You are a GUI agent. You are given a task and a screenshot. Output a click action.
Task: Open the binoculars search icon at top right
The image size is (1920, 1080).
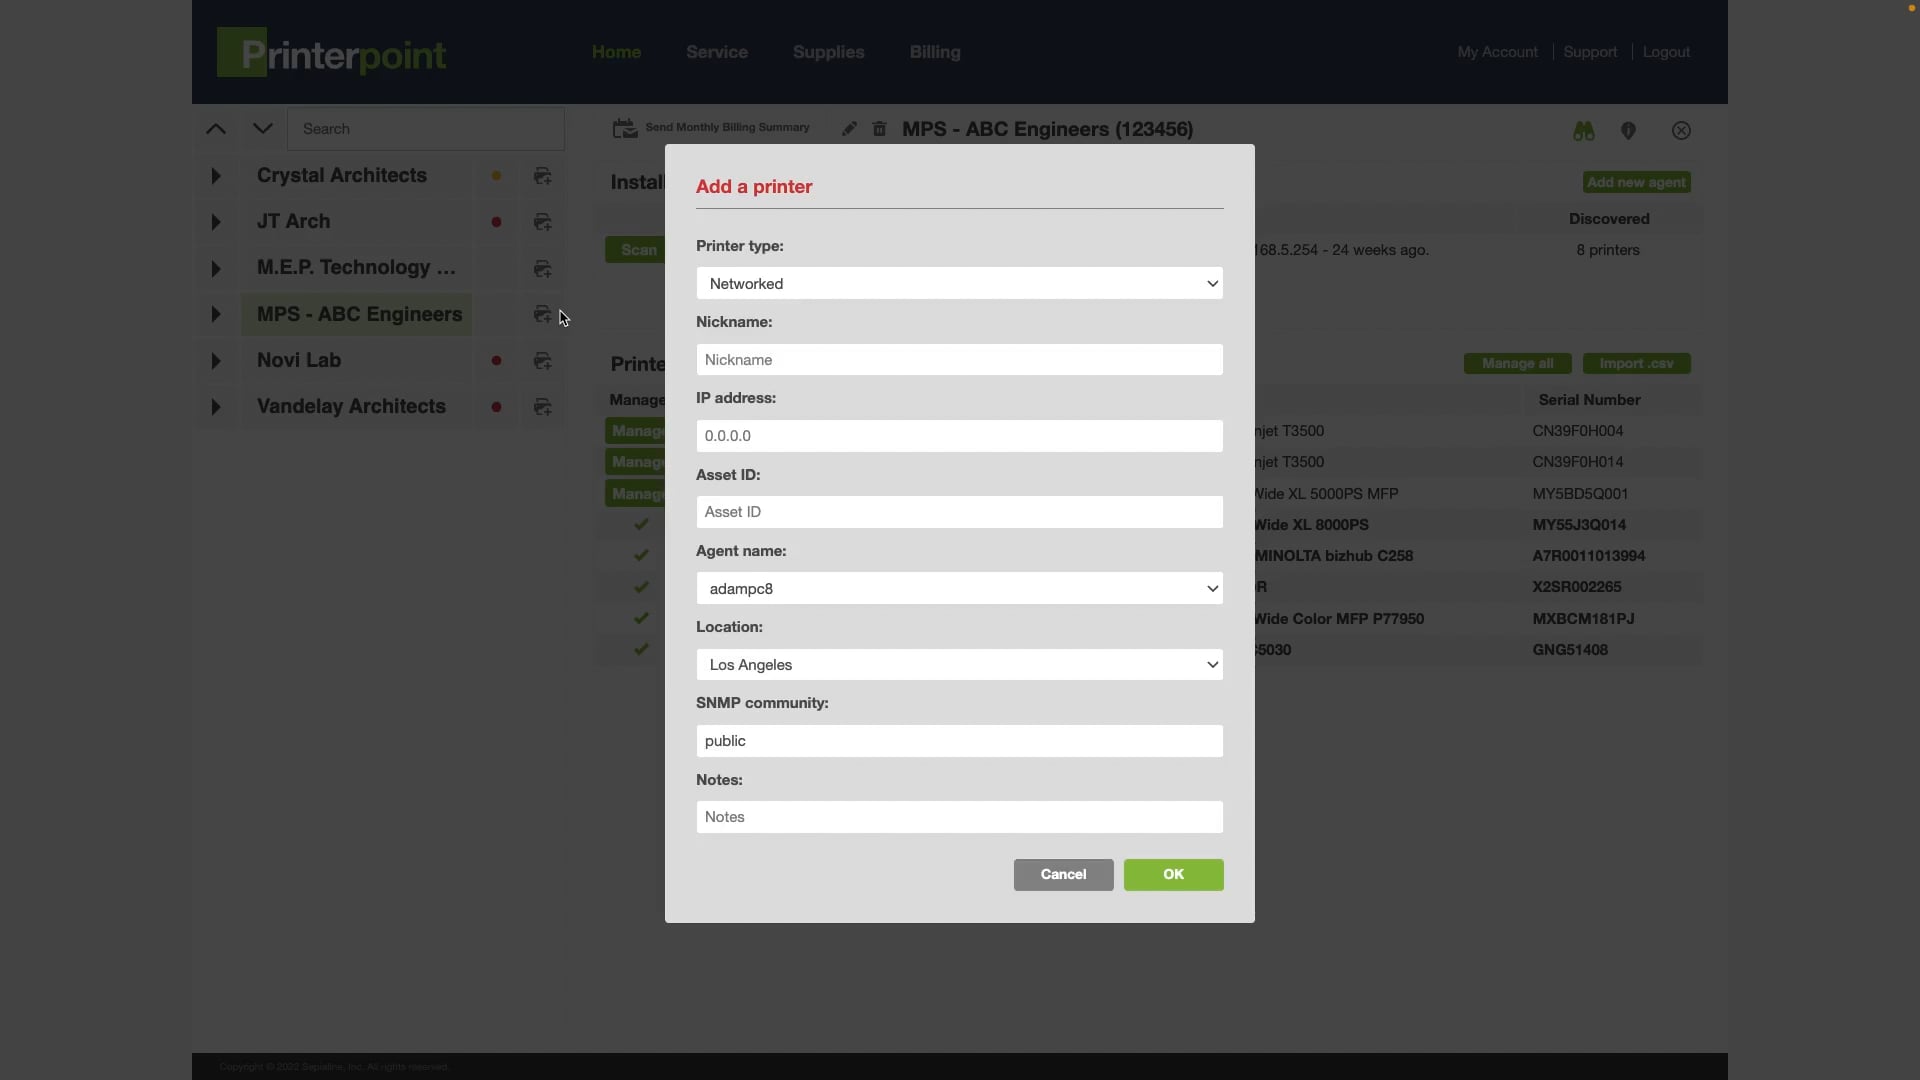pos(1583,130)
